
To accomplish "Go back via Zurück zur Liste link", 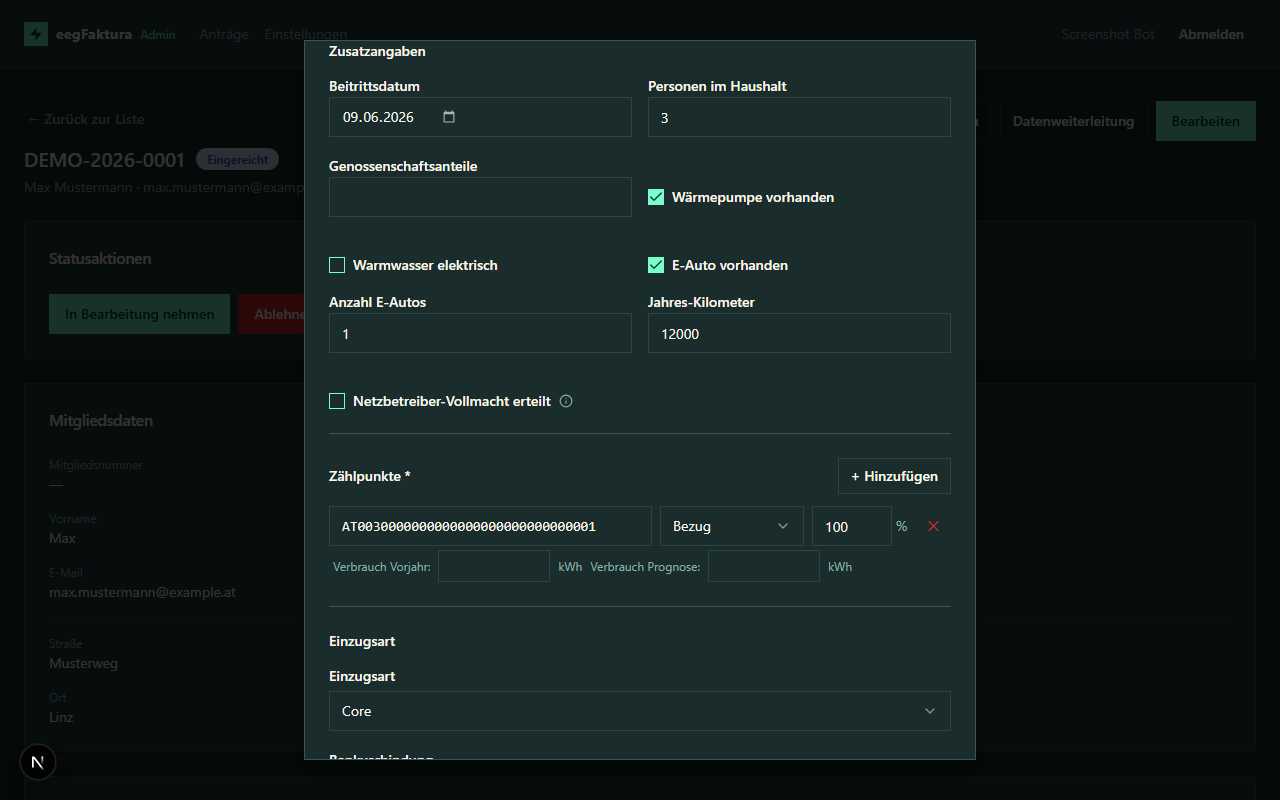I will (x=85, y=119).
